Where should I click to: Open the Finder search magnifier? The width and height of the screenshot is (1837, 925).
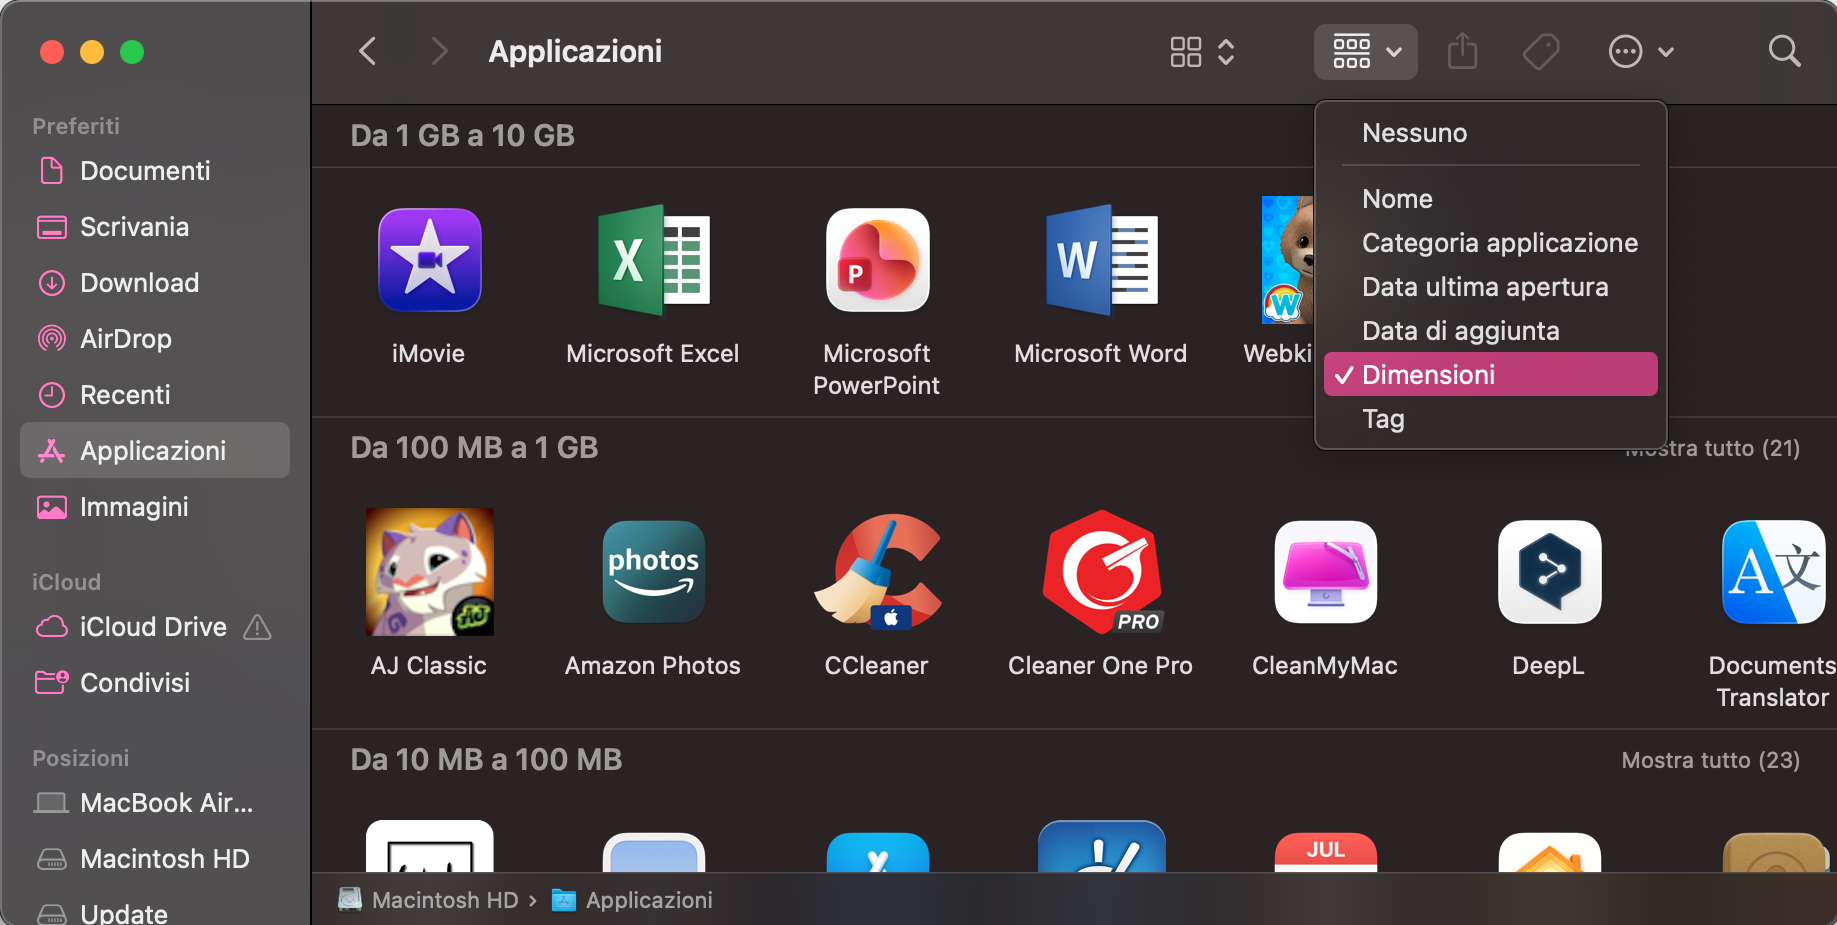pyautogui.click(x=1784, y=51)
